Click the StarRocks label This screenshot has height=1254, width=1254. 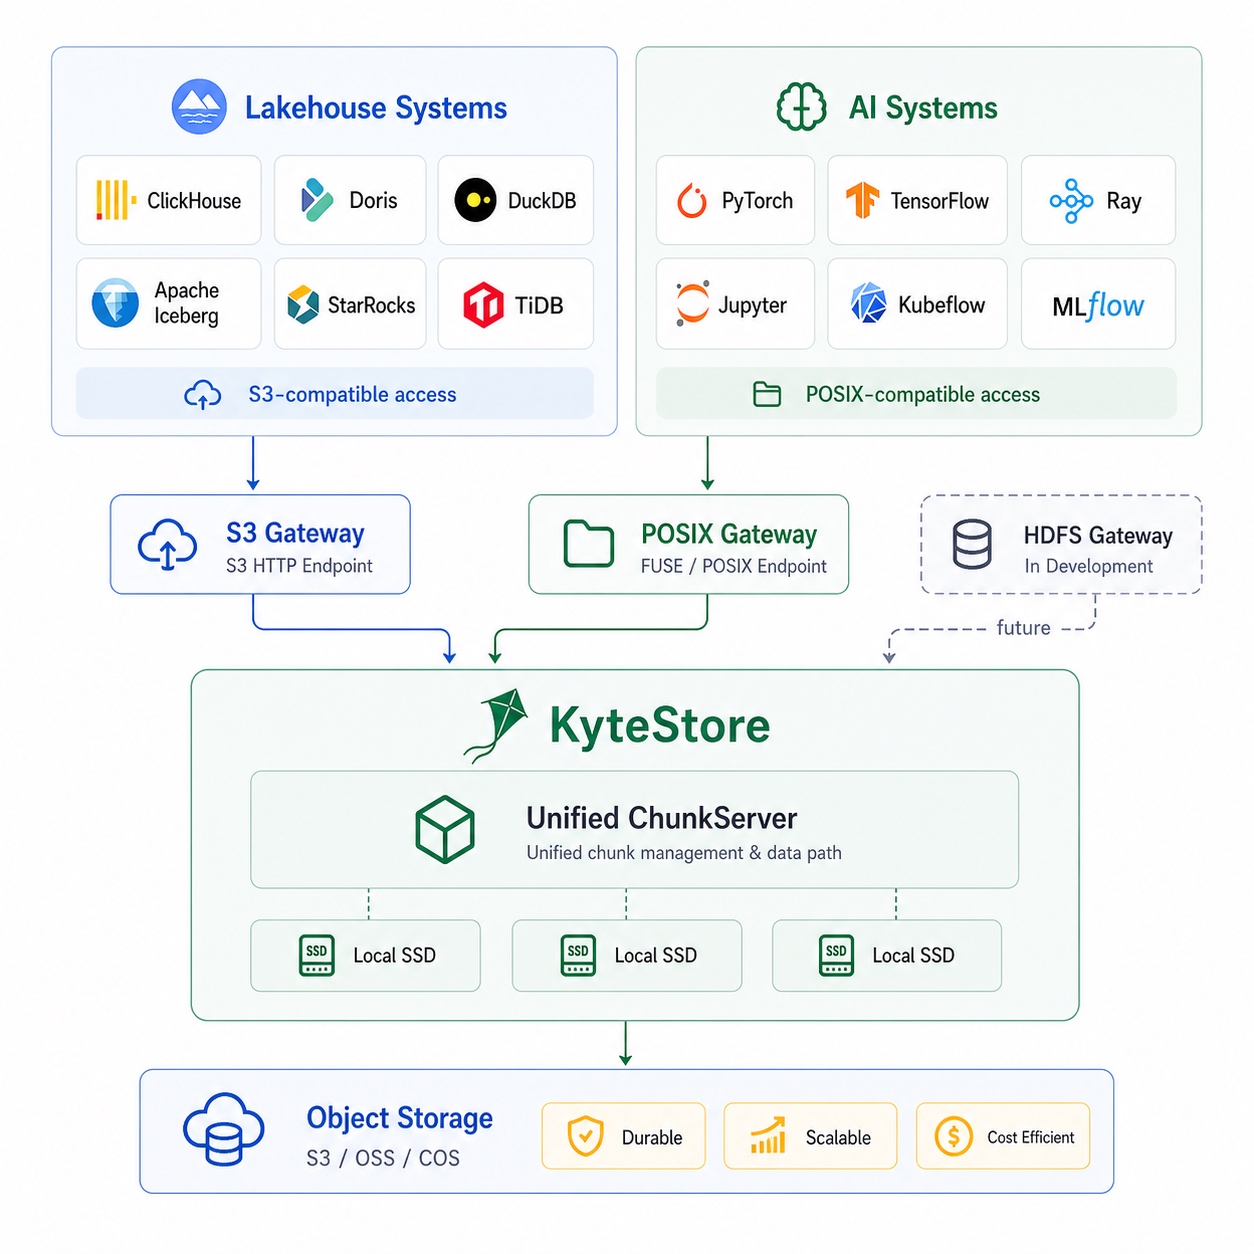point(371,305)
